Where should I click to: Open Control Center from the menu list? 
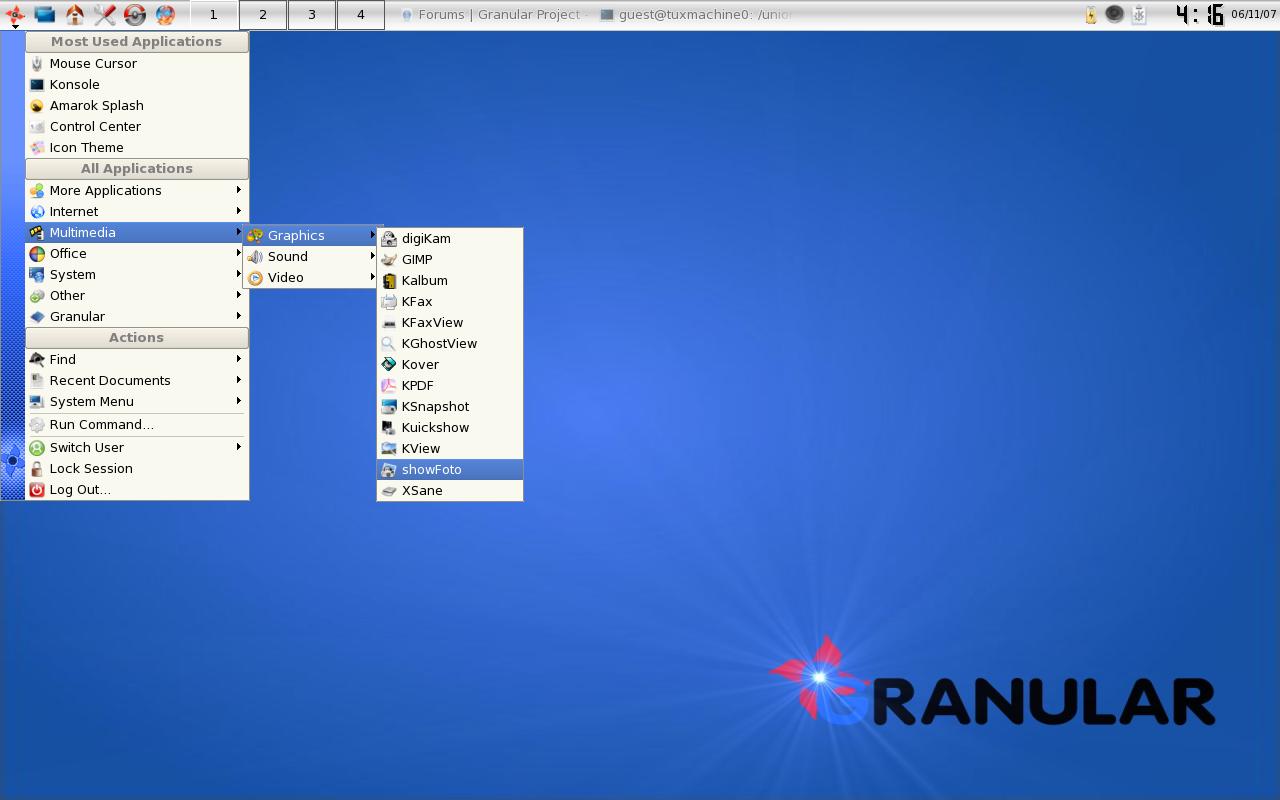click(137, 126)
